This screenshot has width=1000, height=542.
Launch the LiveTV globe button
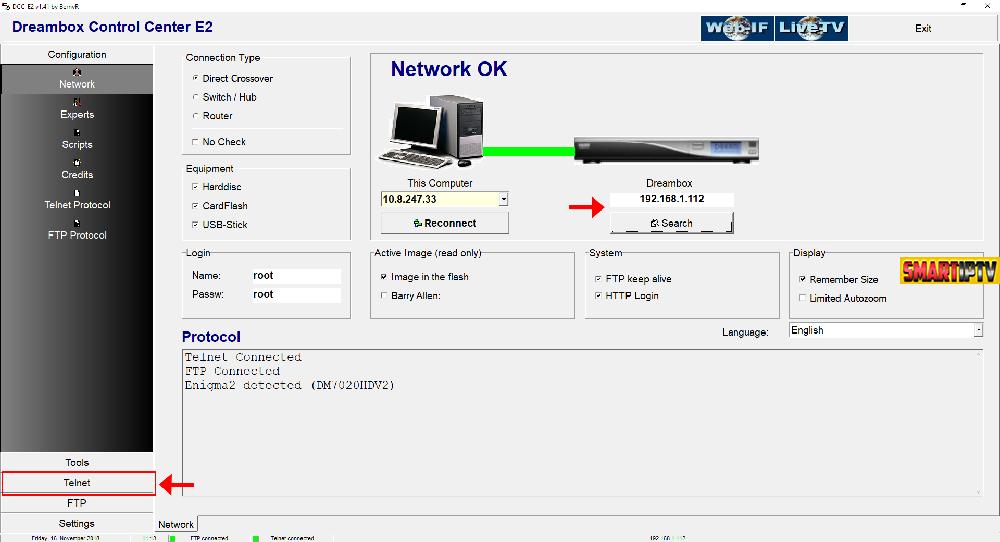(811, 28)
